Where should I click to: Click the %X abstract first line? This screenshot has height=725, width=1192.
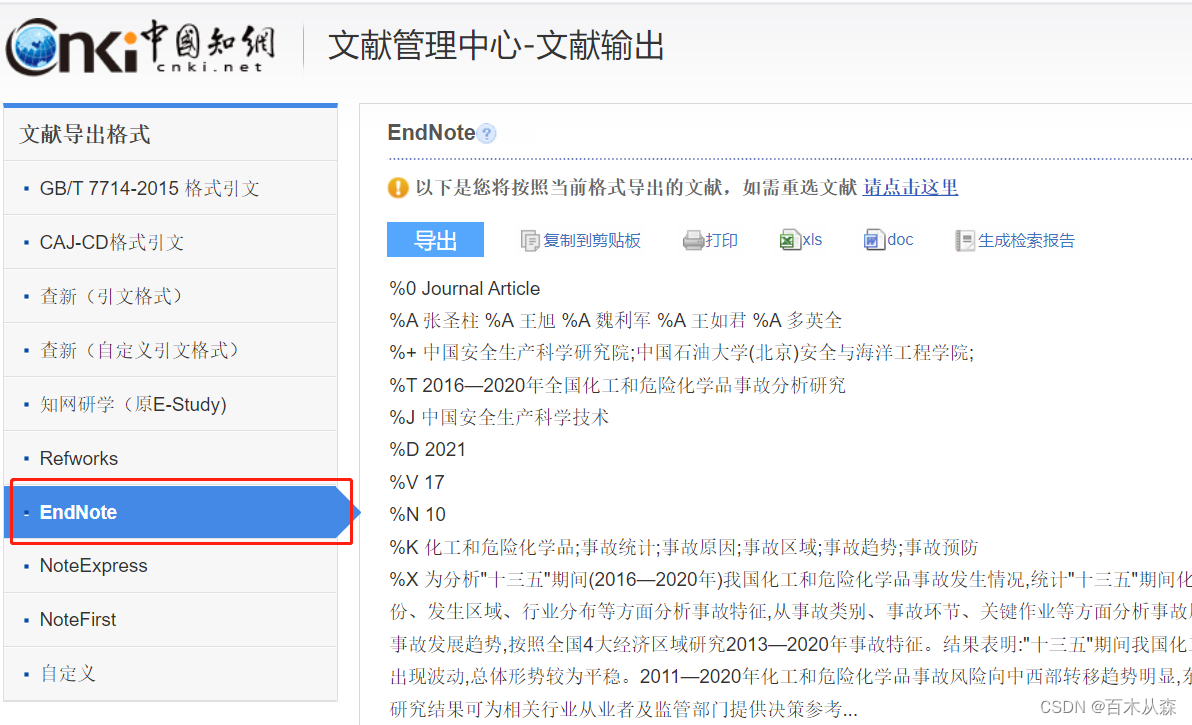[791, 580]
